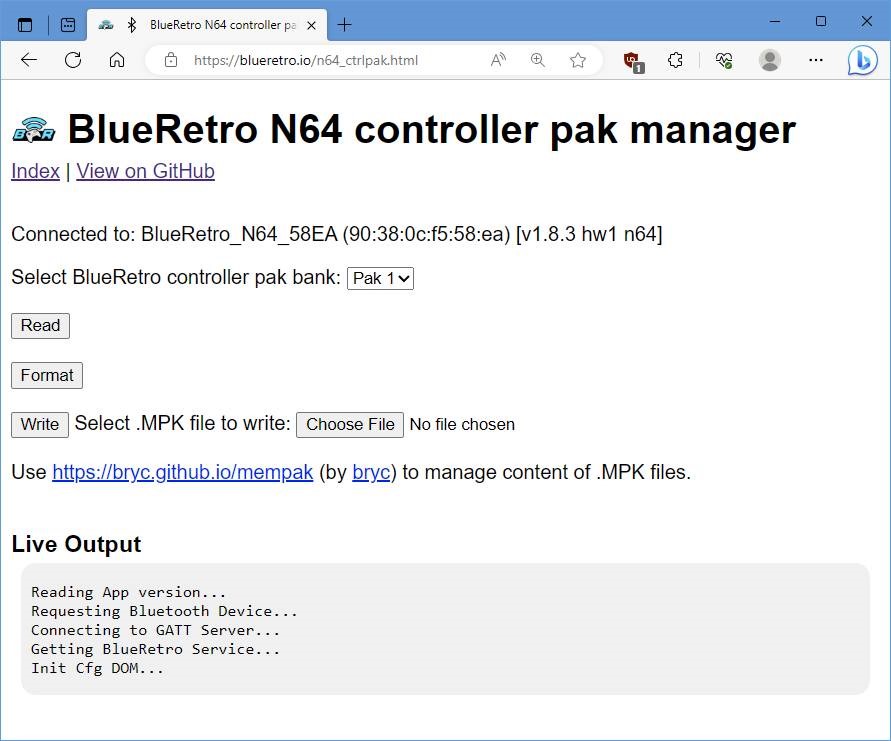Open a new browser tab
Screen dimensions: 891x741
tap(344, 24)
